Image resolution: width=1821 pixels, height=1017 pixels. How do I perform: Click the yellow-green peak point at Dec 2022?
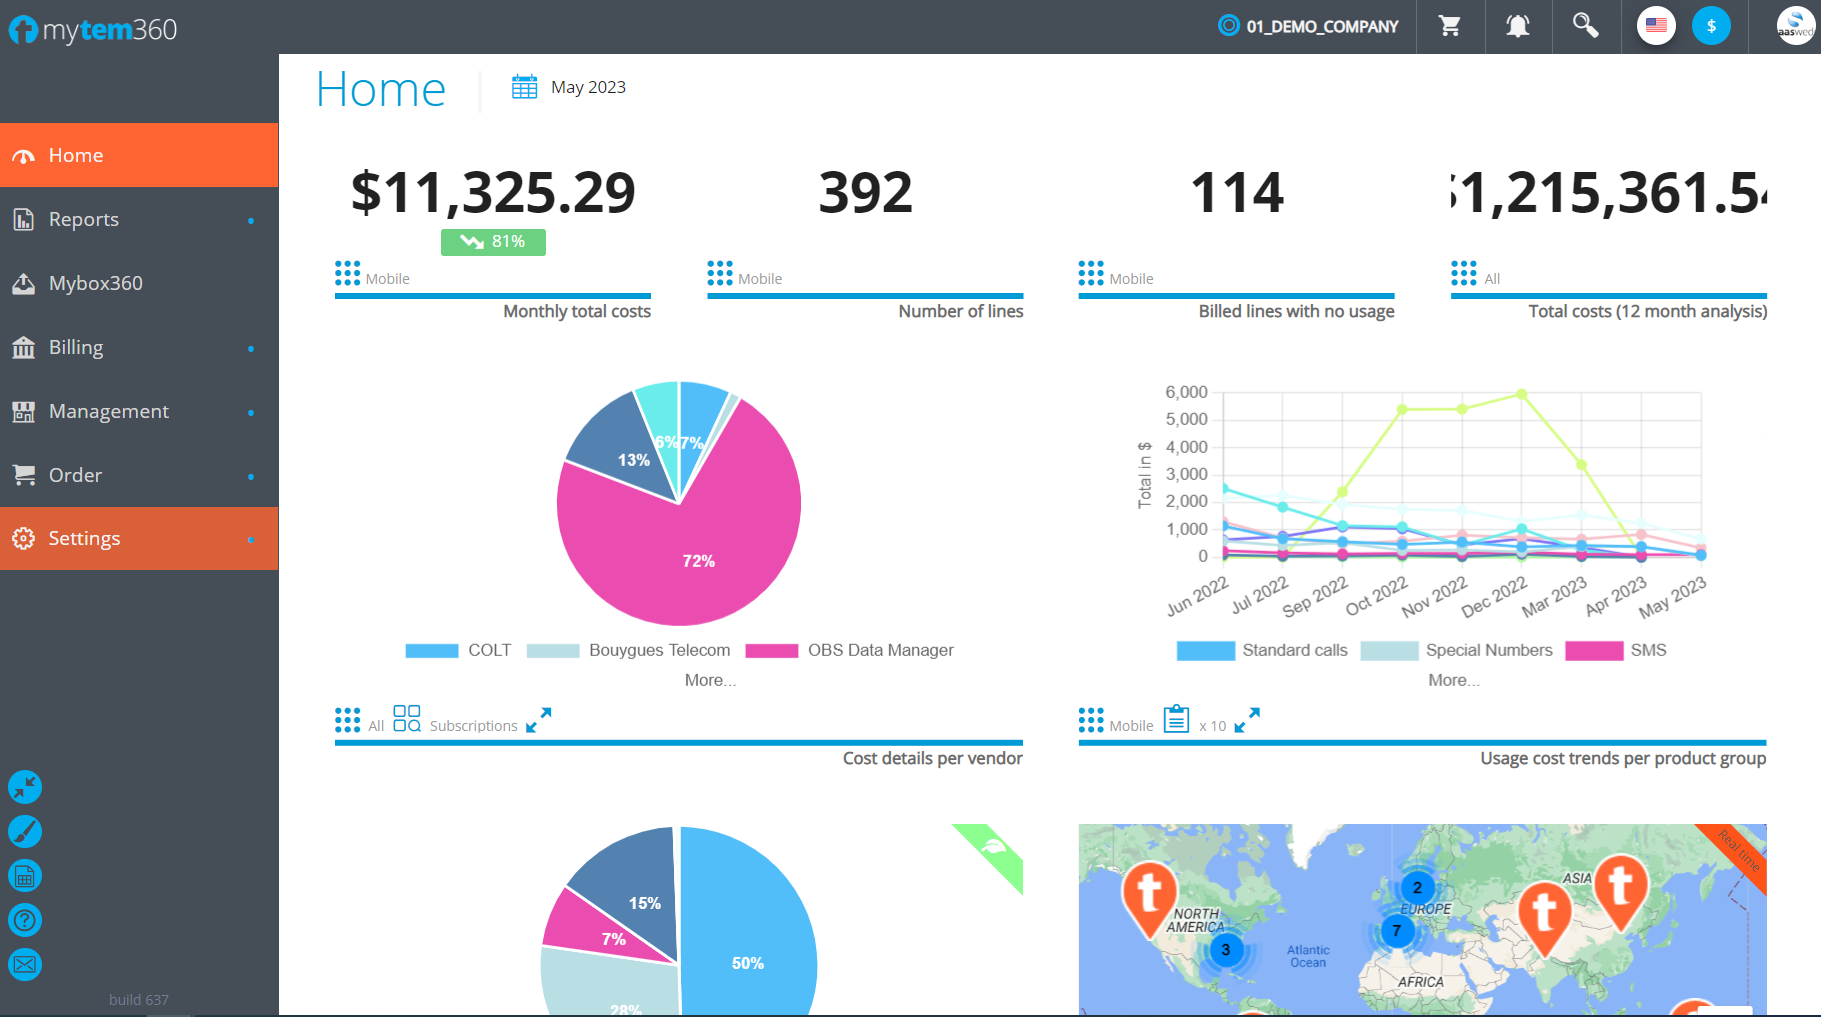[x=1522, y=394]
